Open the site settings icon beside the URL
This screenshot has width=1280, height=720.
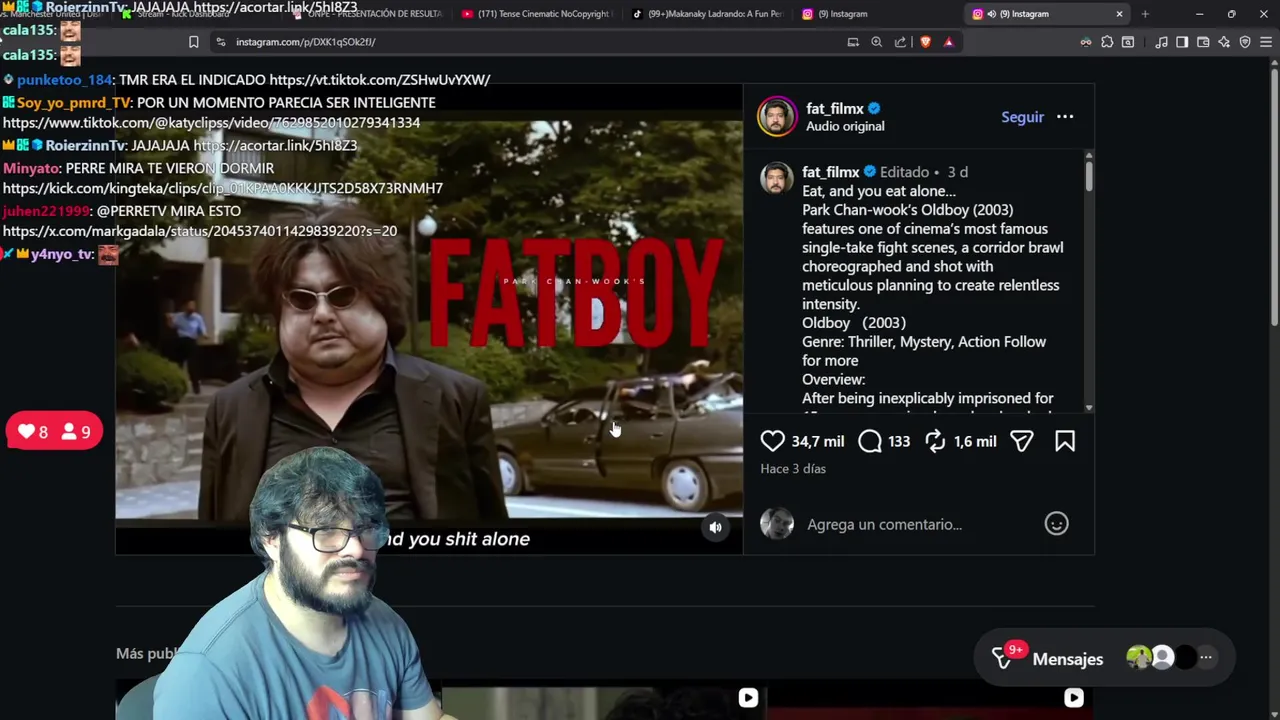pyautogui.click(x=221, y=42)
